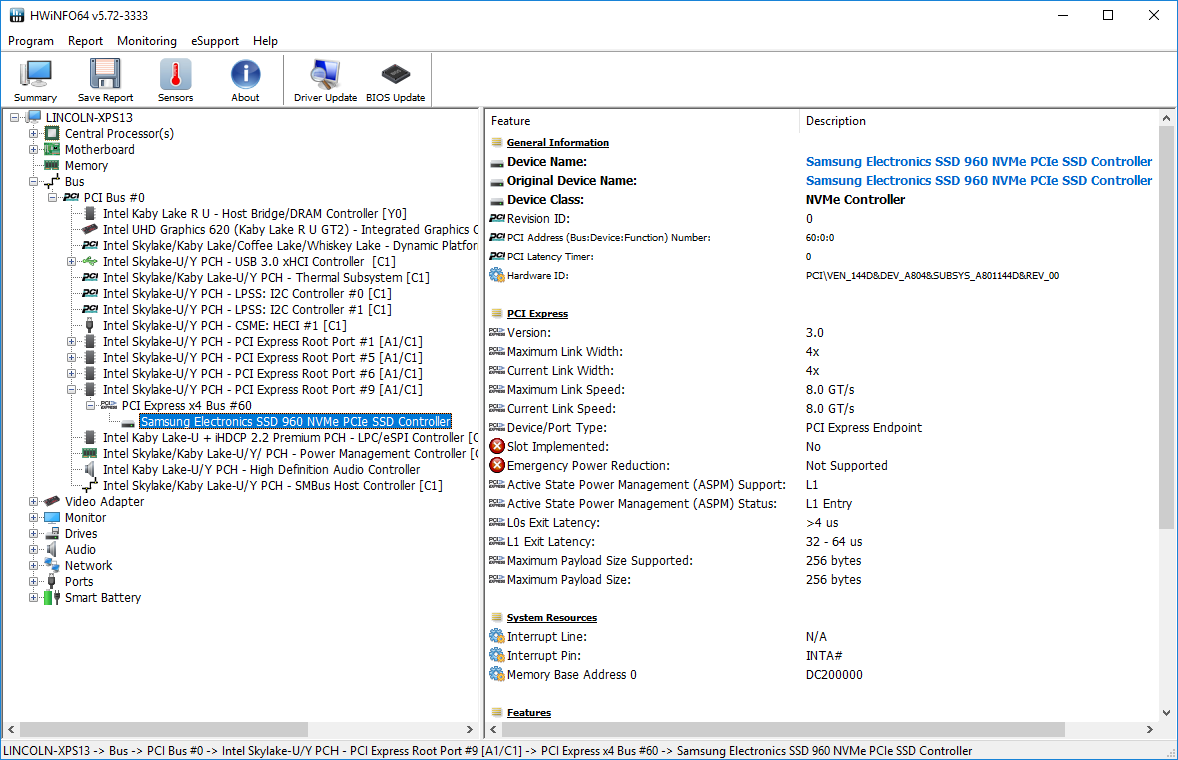Open the eSupport menu
This screenshot has width=1178, height=760.
(215, 41)
